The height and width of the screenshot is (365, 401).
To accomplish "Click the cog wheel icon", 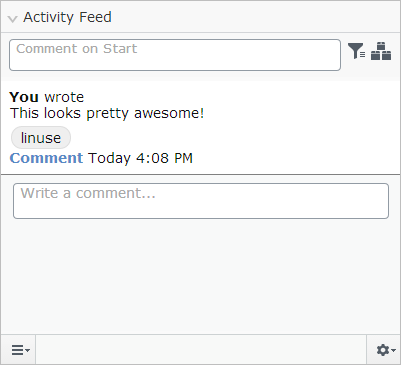I will [383, 350].
